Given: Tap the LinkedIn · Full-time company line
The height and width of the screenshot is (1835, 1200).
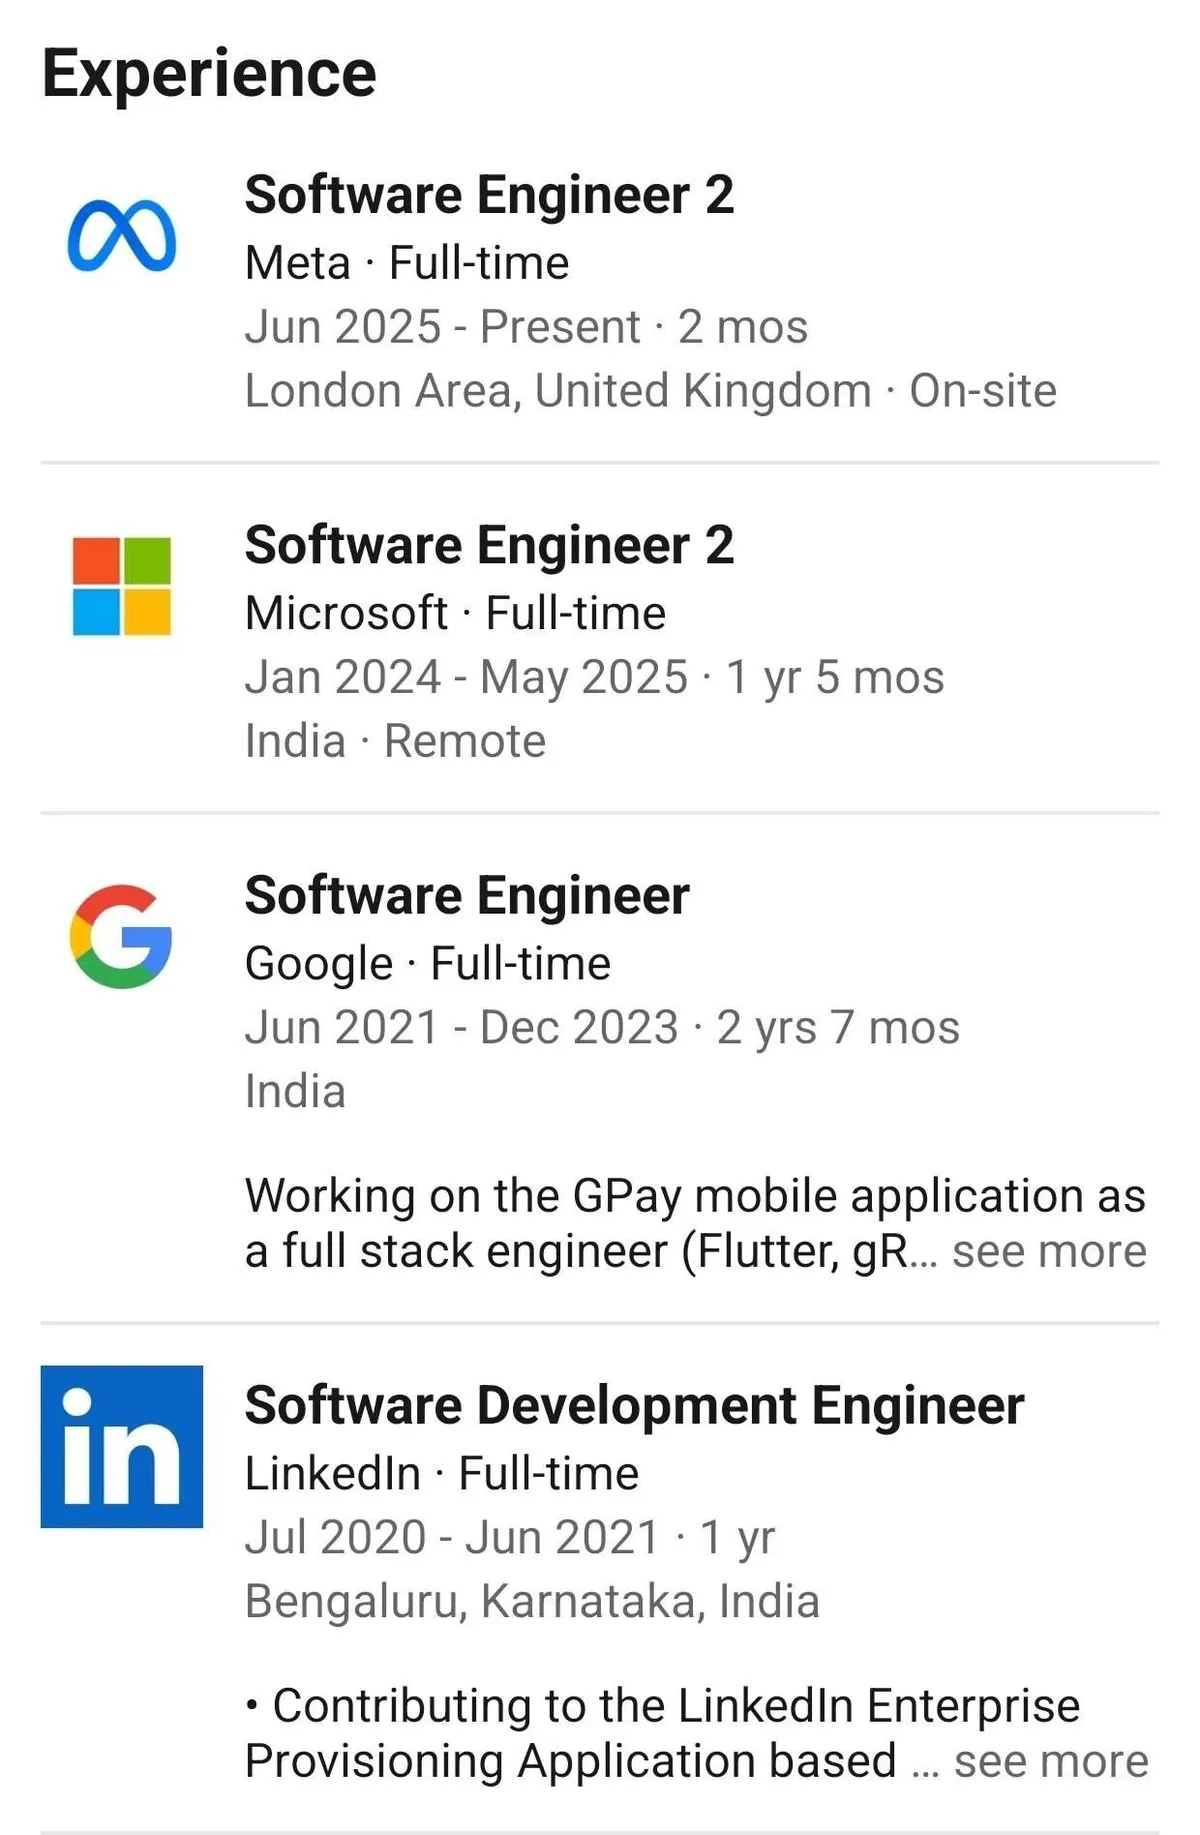Looking at the screenshot, I should [x=441, y=1473].
